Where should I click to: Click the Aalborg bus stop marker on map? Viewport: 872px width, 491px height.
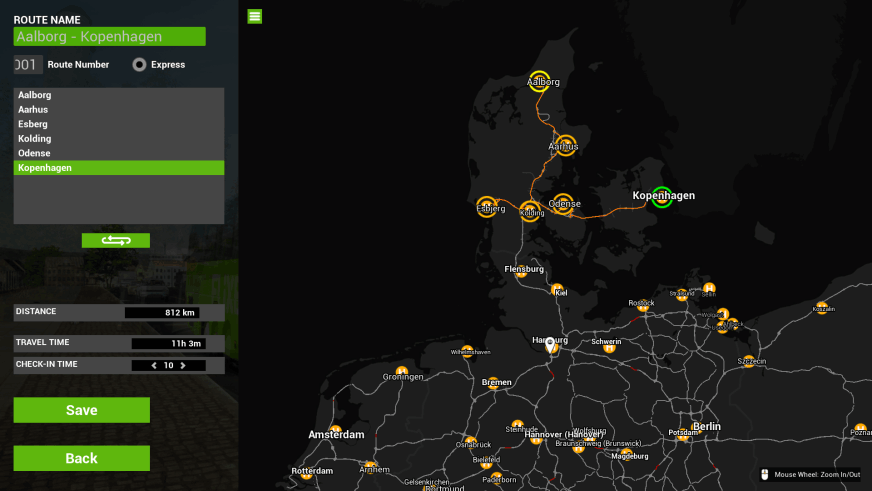(539, 81)
